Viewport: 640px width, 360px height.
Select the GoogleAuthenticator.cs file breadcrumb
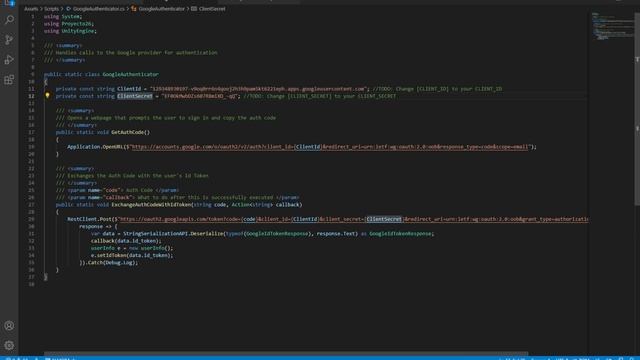coord(95,9)
